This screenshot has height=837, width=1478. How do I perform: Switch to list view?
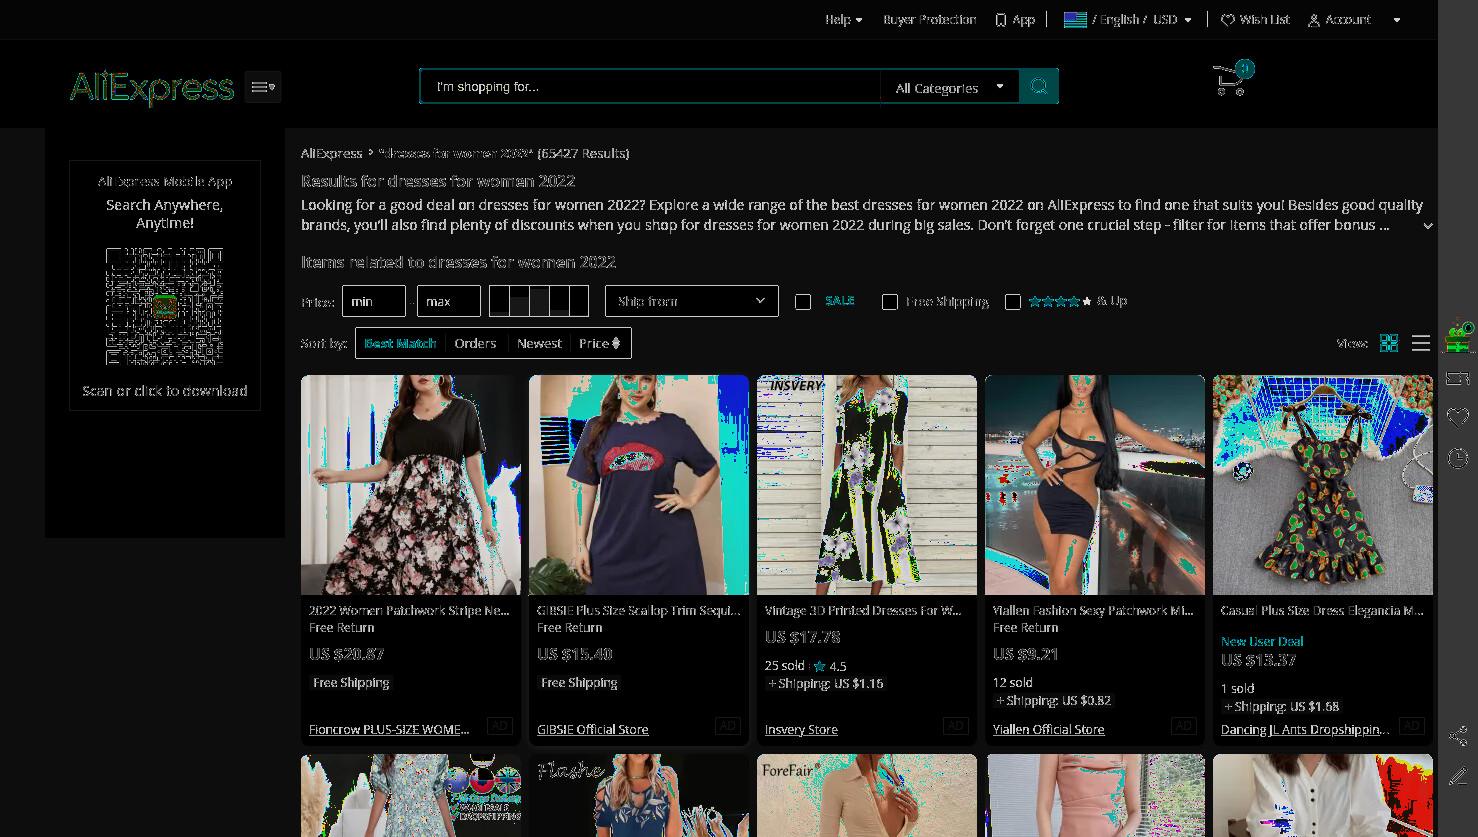point(1421,343)
